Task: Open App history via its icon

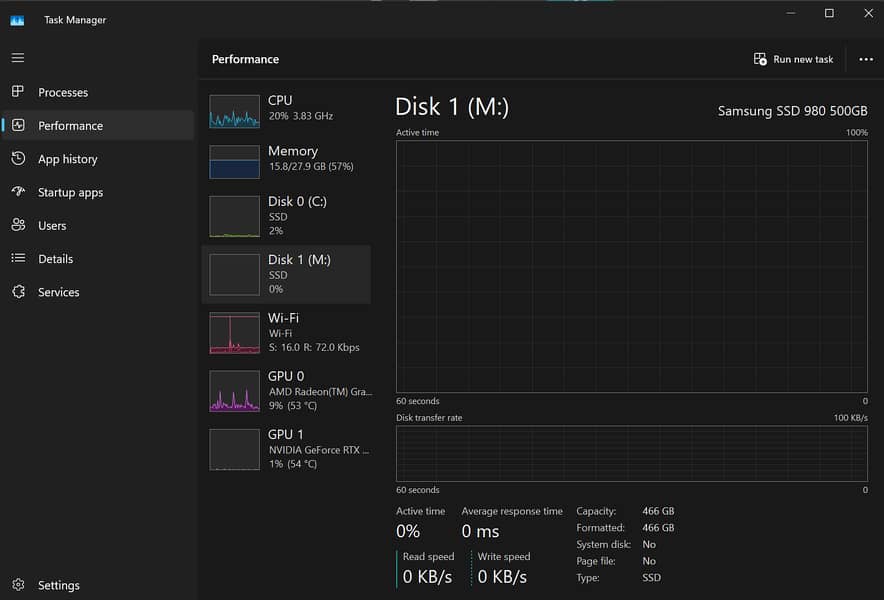Action: (18, 159)
